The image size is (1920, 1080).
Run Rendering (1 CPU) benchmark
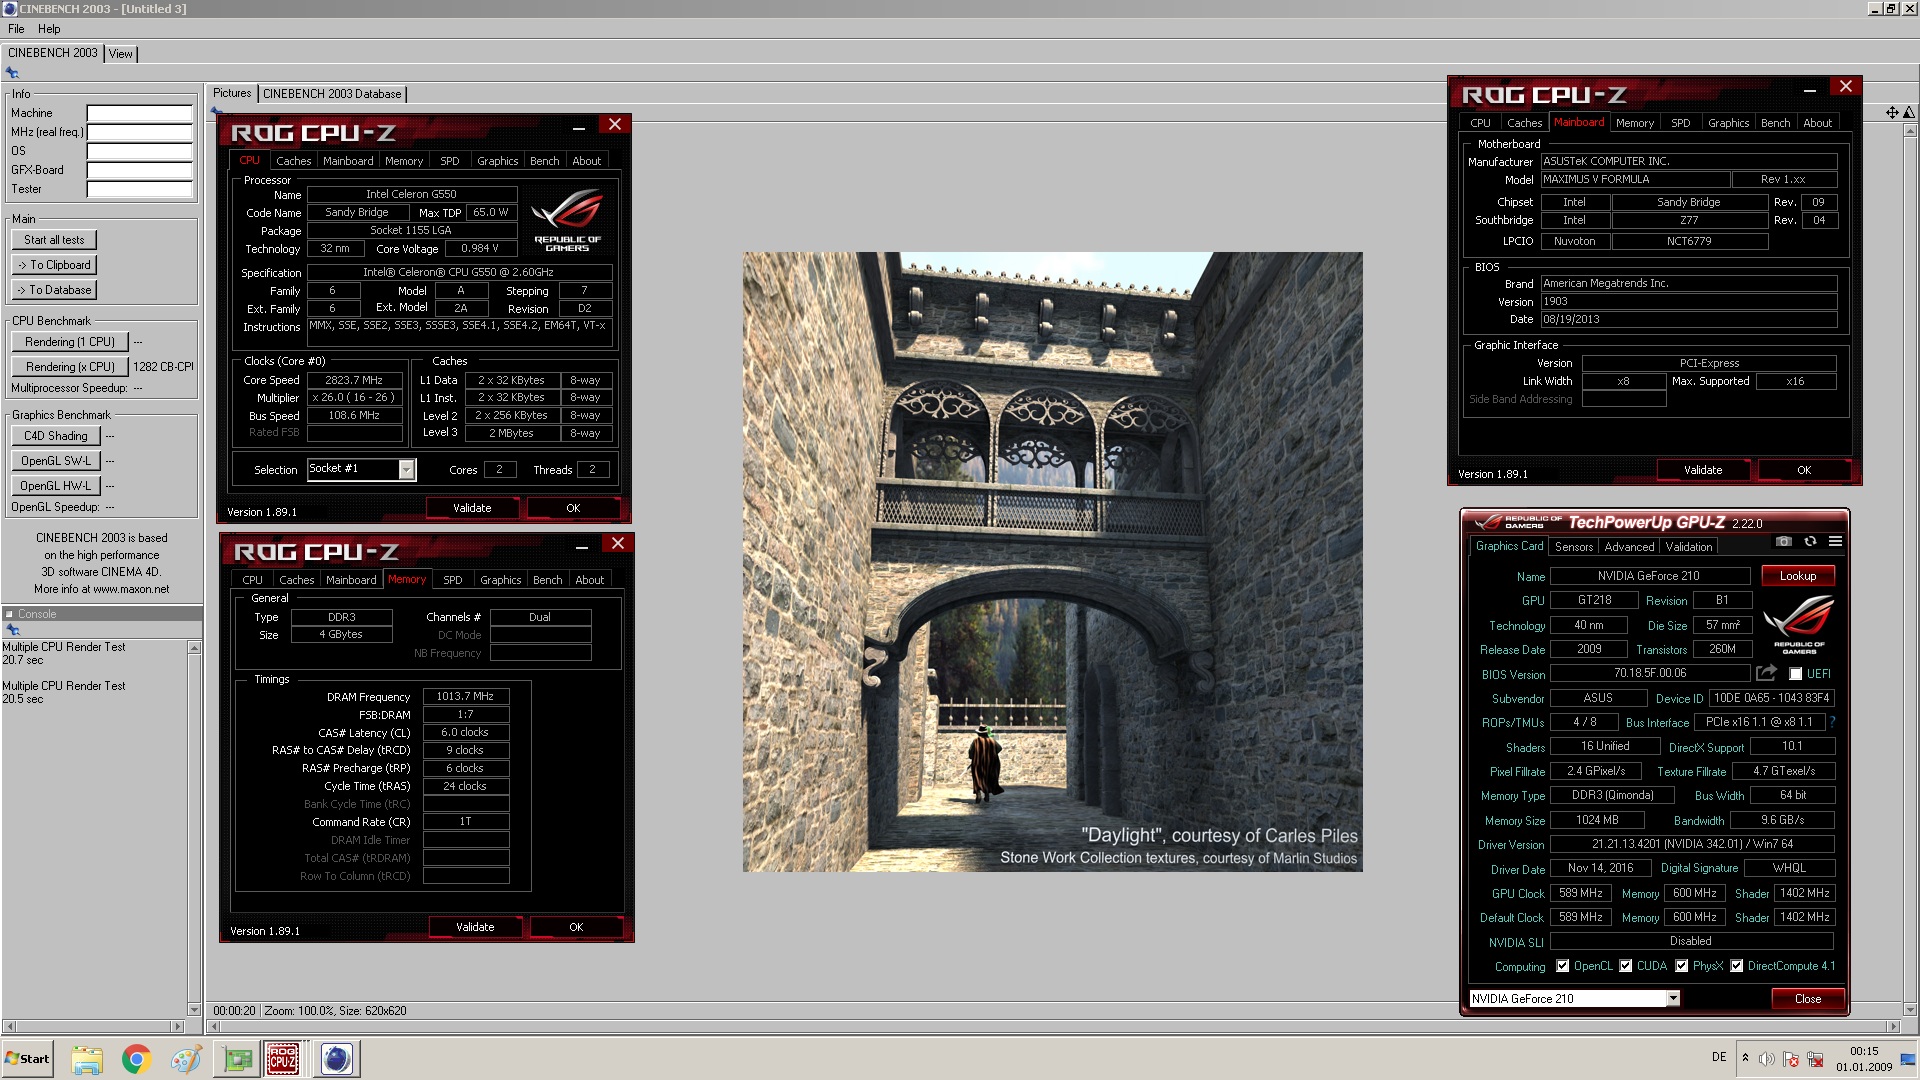70,342
